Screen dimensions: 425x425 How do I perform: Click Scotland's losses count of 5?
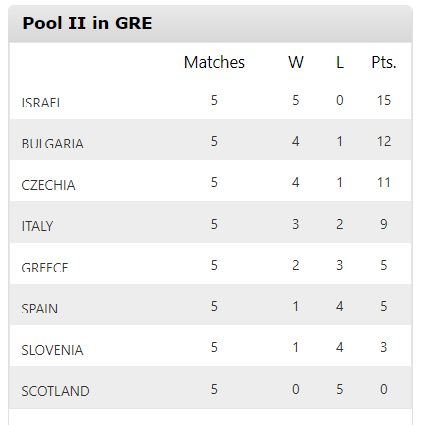pyautogui.click(x=340, y=389)
